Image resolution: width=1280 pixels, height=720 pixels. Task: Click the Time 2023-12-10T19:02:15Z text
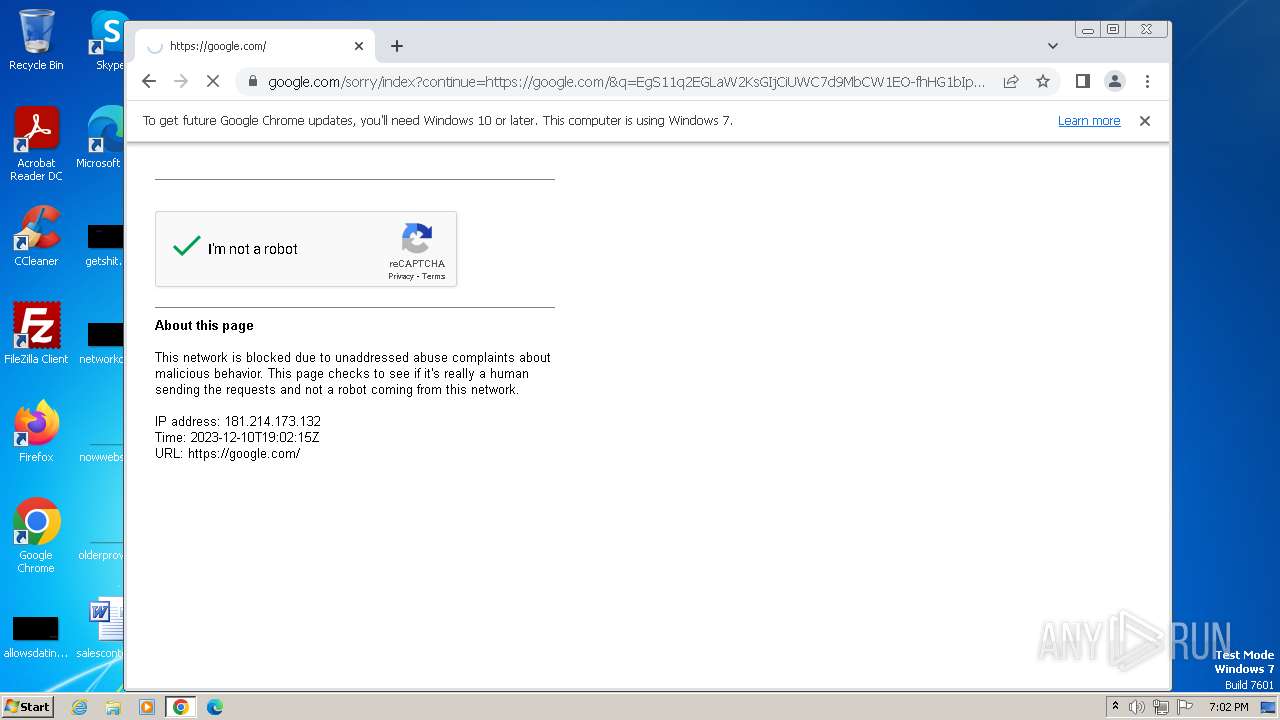click(x=237, y=438)
